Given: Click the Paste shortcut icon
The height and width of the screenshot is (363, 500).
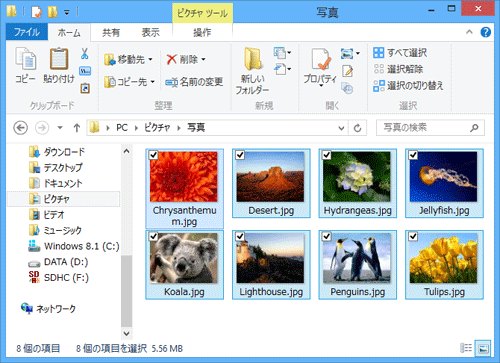Looking at the screenshot, I should [x=85, y=88].
